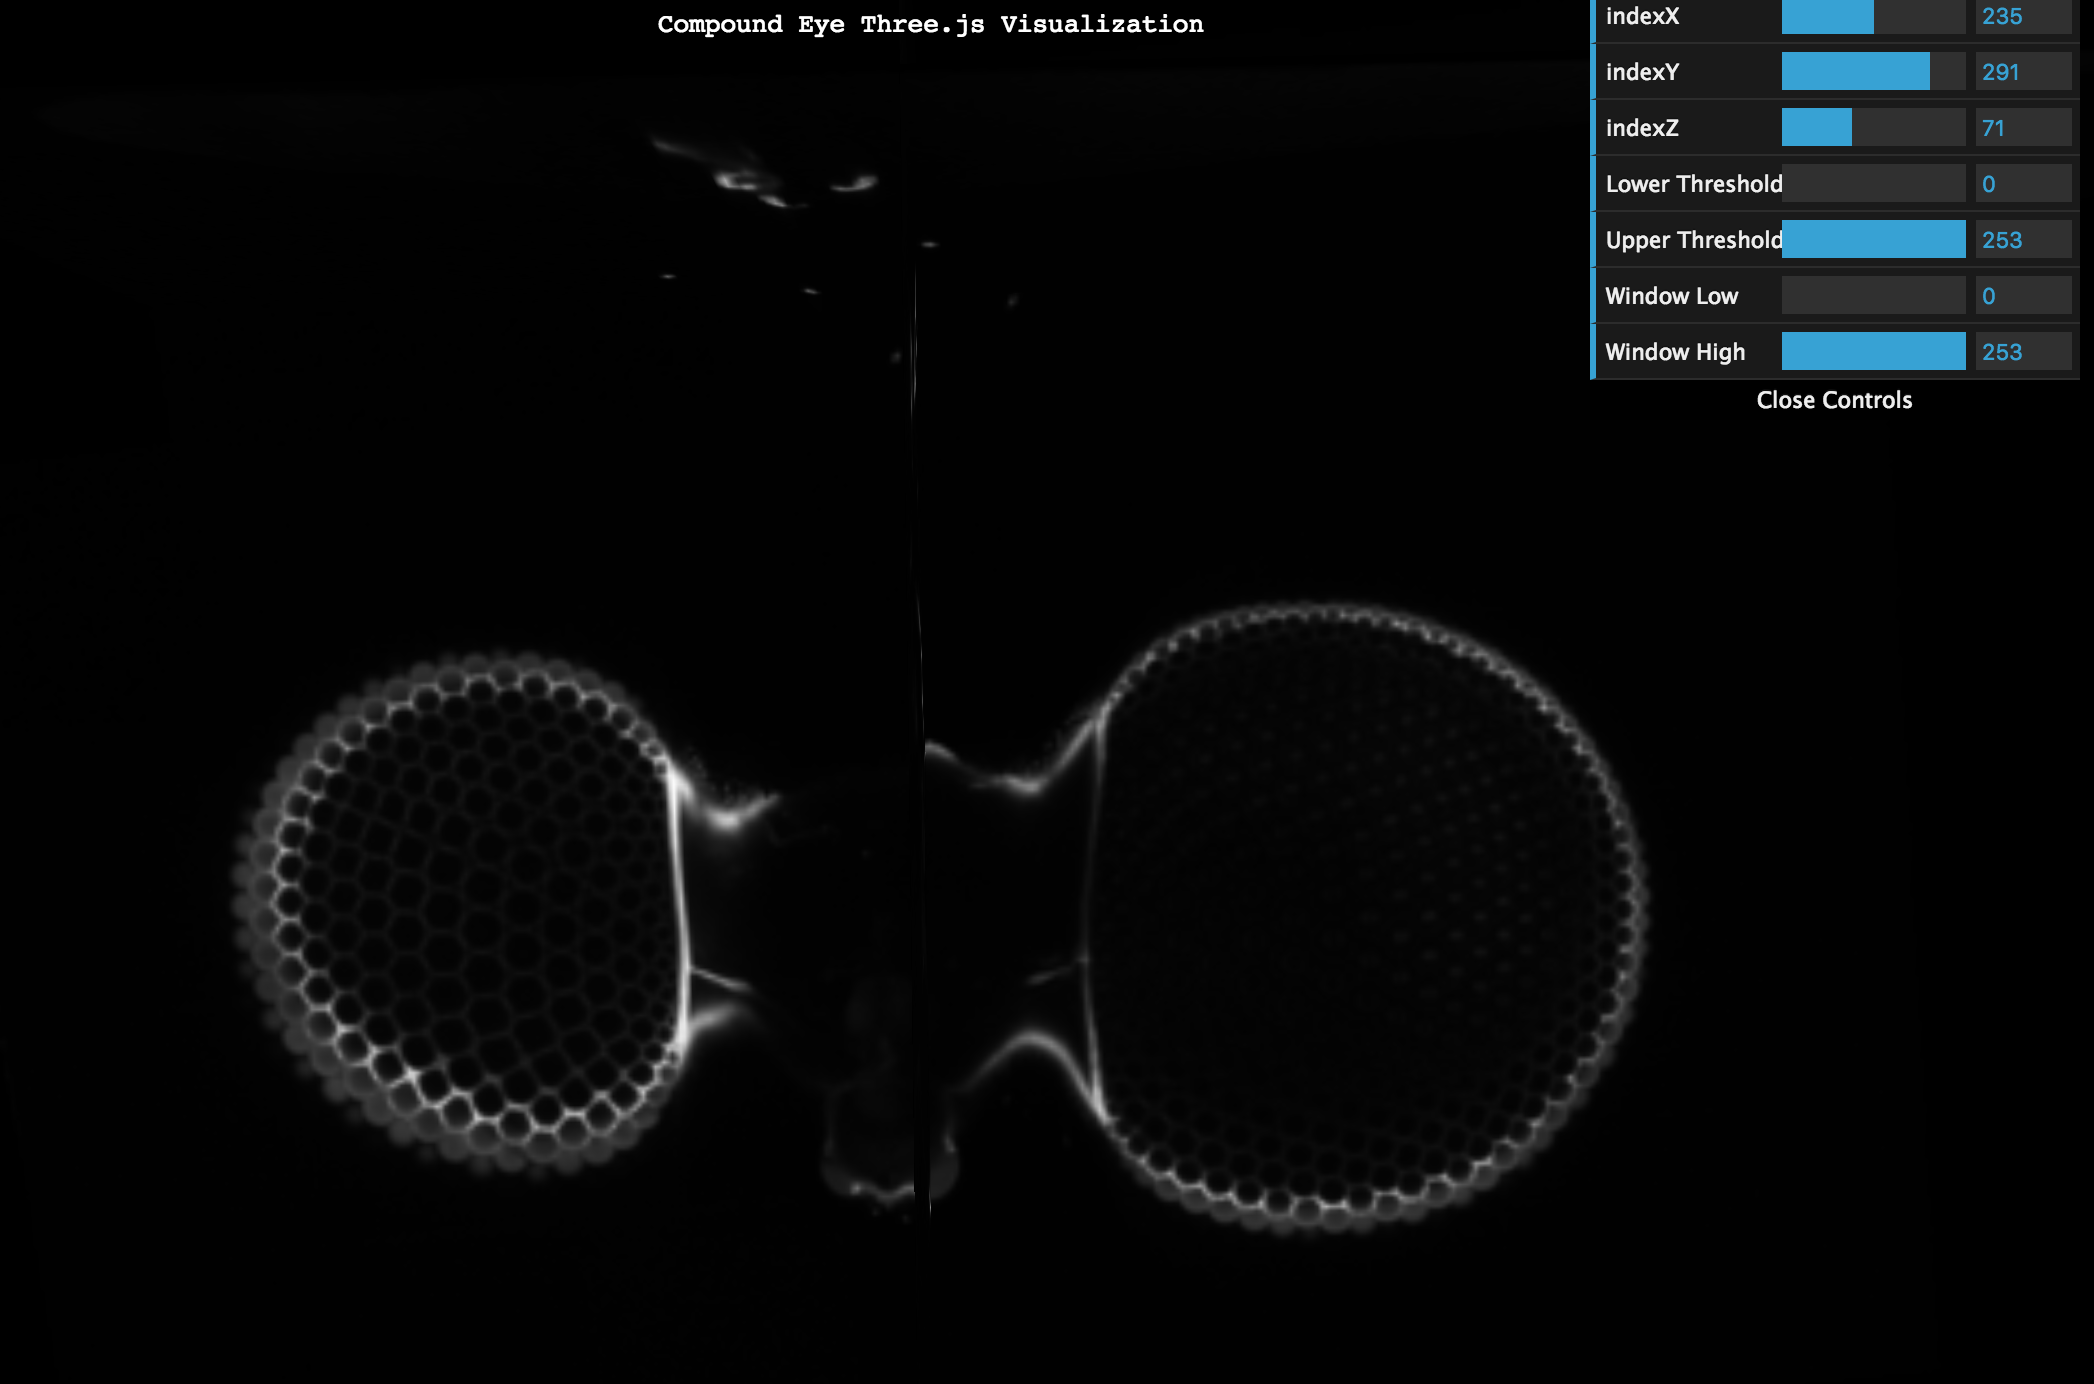This screenshot has height=1384, width=2094.
Task: Click the Compound Eye Three.js Visualization title
Action: 930,25
